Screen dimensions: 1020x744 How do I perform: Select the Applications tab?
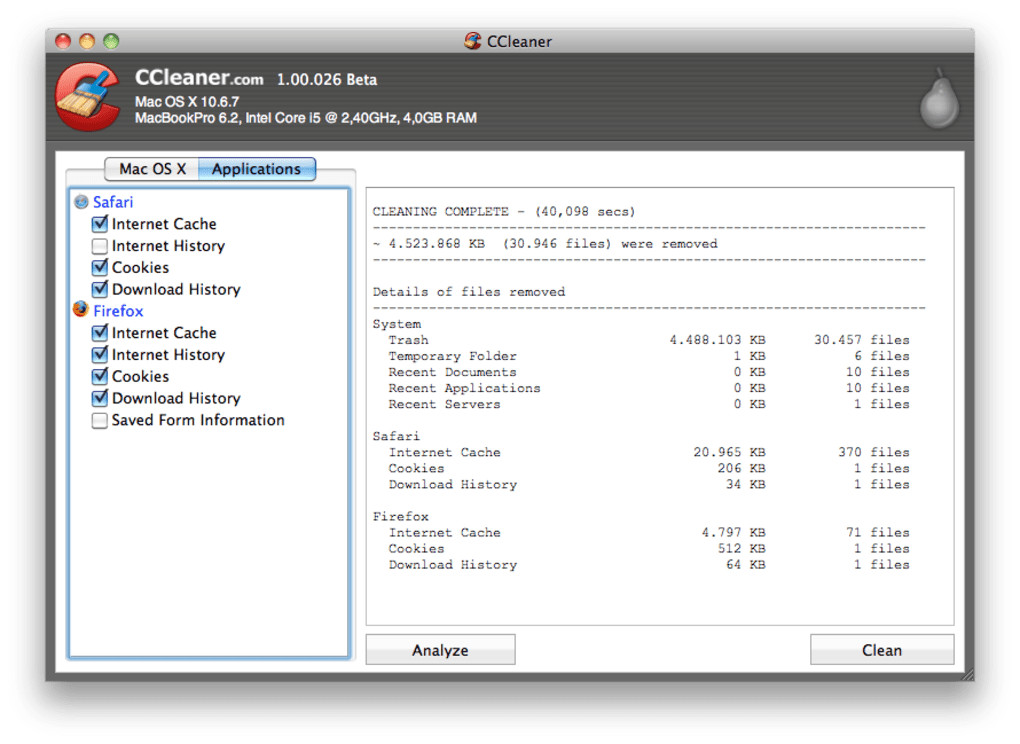click(257, 169)
